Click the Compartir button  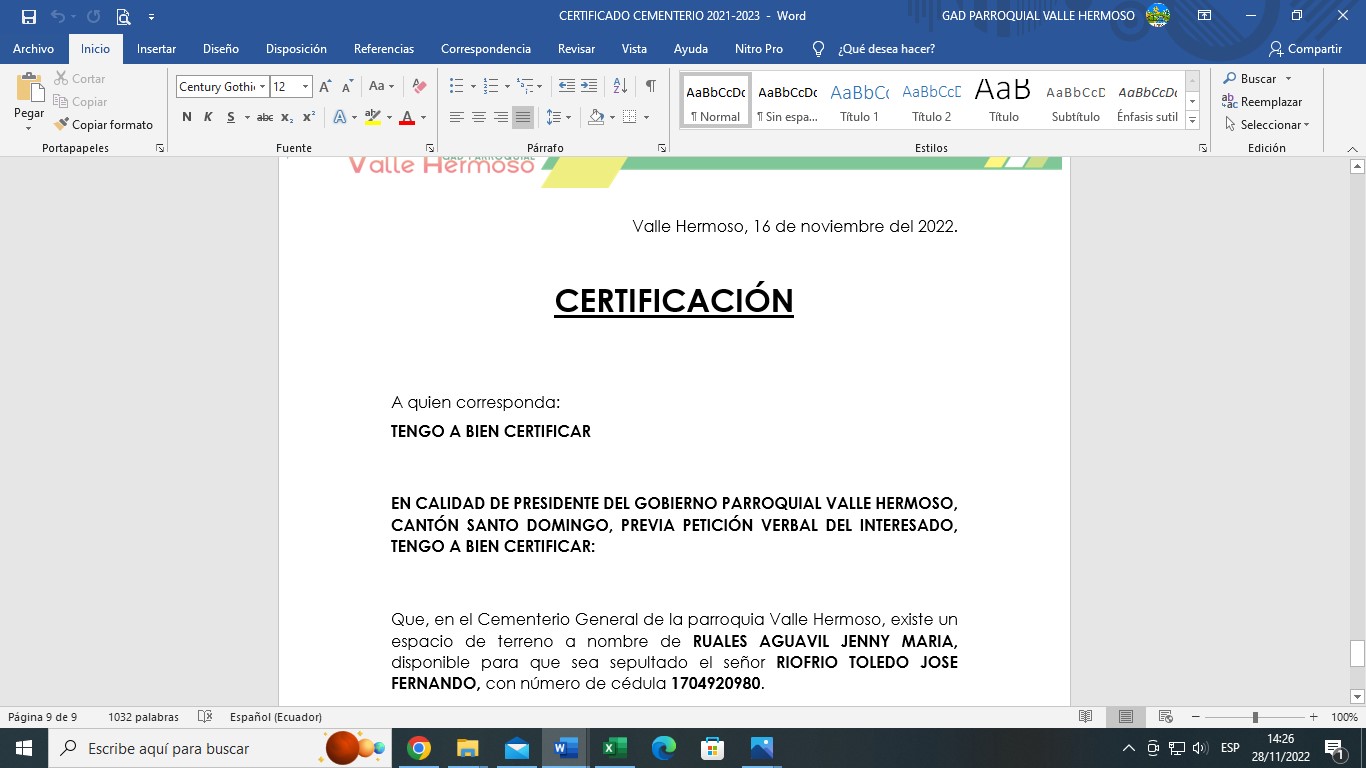pos(1305,48)
